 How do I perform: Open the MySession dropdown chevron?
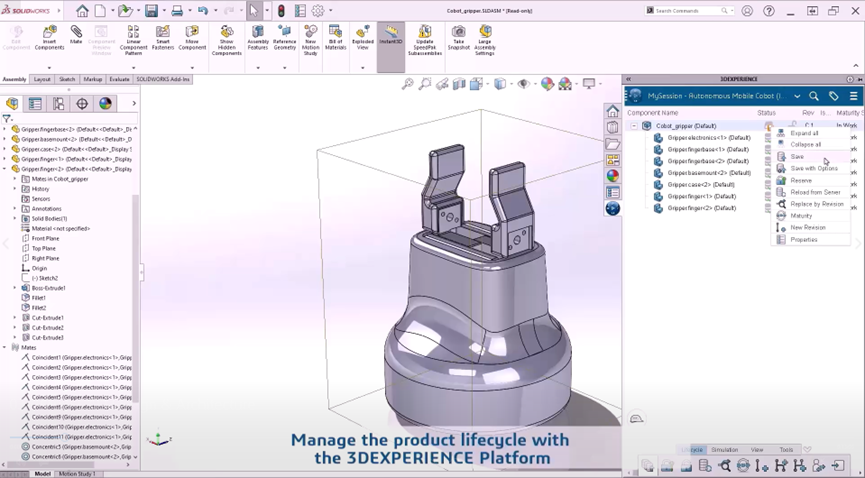[x=797, y=96]
